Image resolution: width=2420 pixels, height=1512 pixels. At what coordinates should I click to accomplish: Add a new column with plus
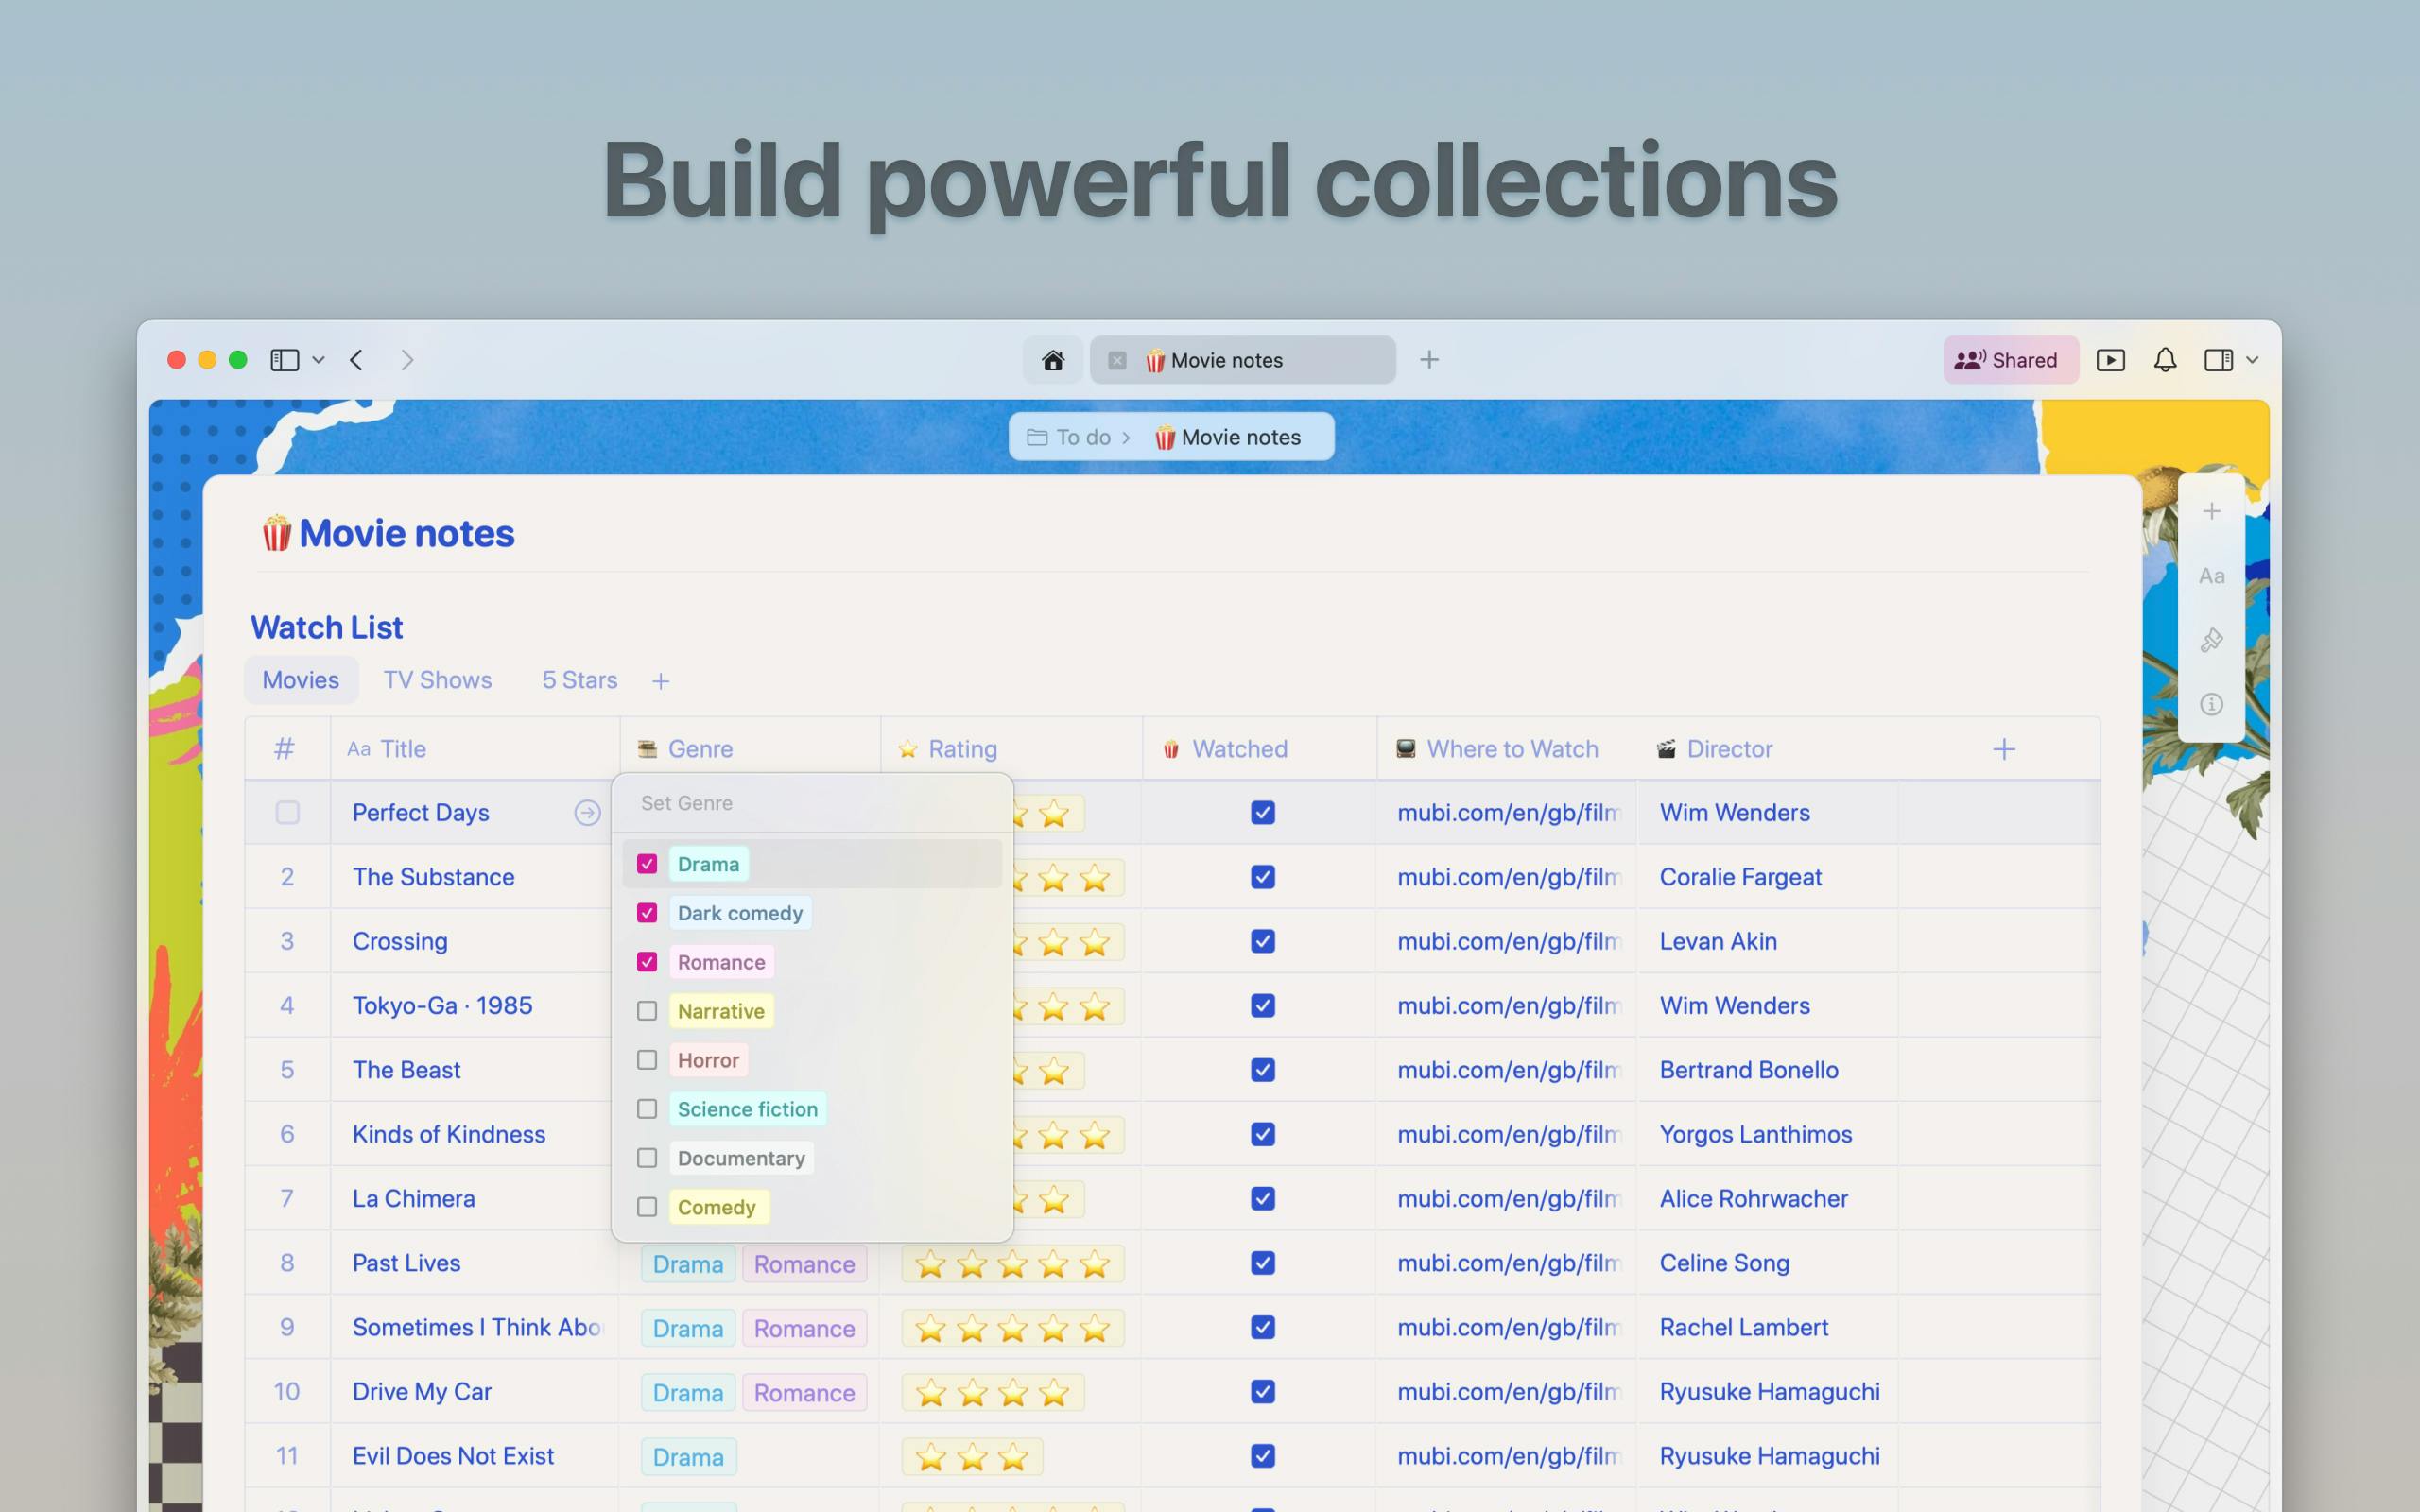point(2003,749)
